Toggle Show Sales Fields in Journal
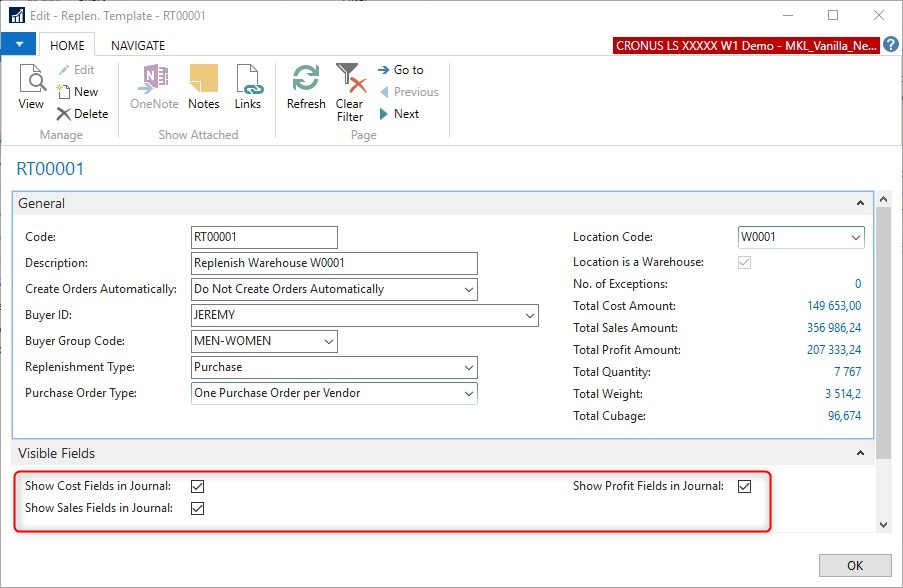The image size is (903, 588). pyautogui.click(x=198, y=509)
